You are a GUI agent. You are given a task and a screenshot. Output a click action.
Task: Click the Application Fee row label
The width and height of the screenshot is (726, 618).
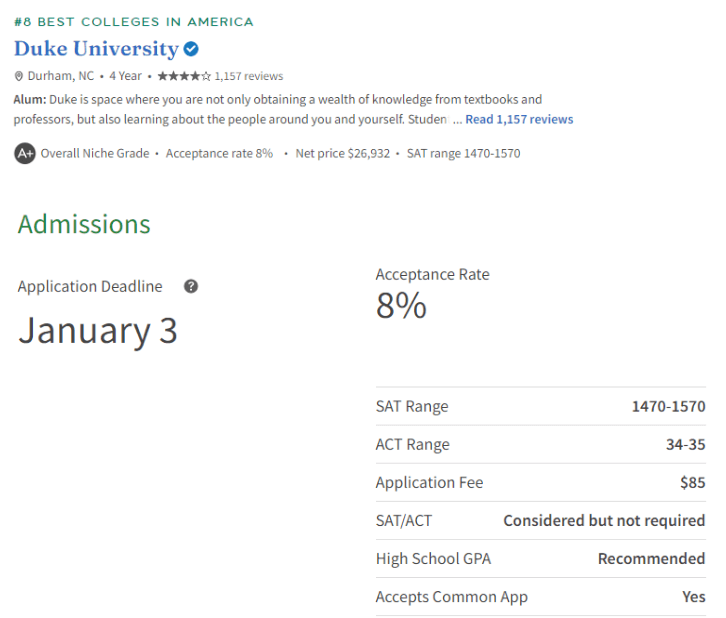click(429, 482)
